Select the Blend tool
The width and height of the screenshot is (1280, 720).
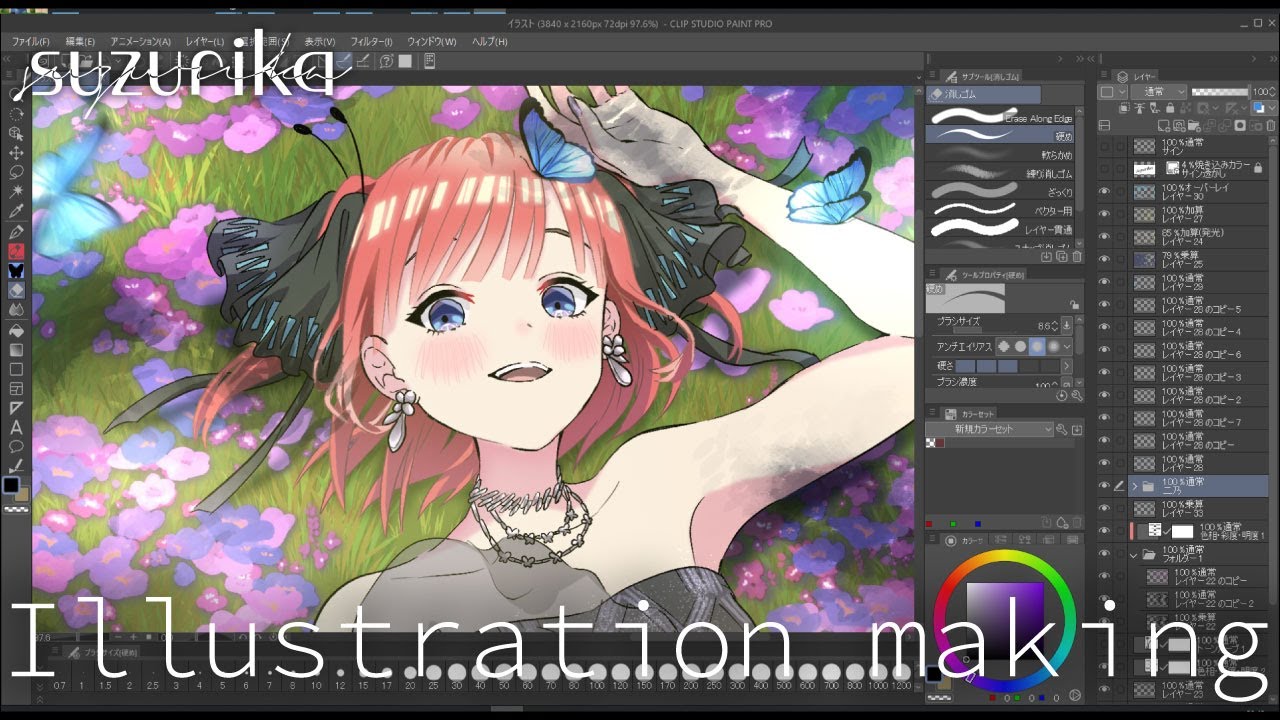(16, 309)
